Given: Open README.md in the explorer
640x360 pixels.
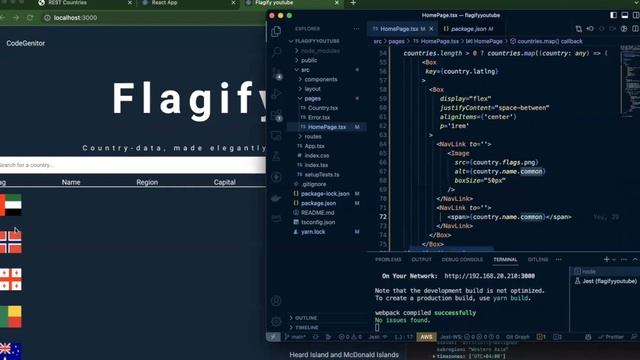Looking at the screenshot, I should 318,213.
